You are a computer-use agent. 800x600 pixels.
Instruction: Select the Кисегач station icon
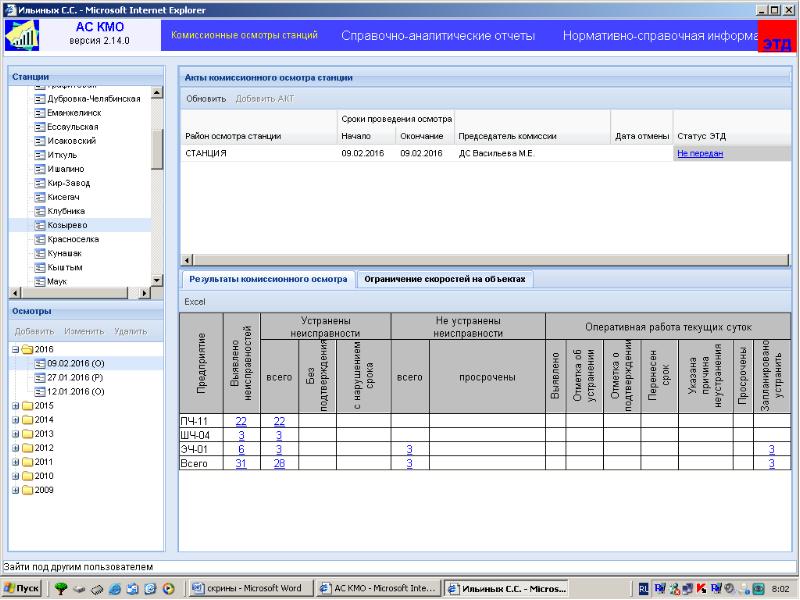tap(40, 197)
